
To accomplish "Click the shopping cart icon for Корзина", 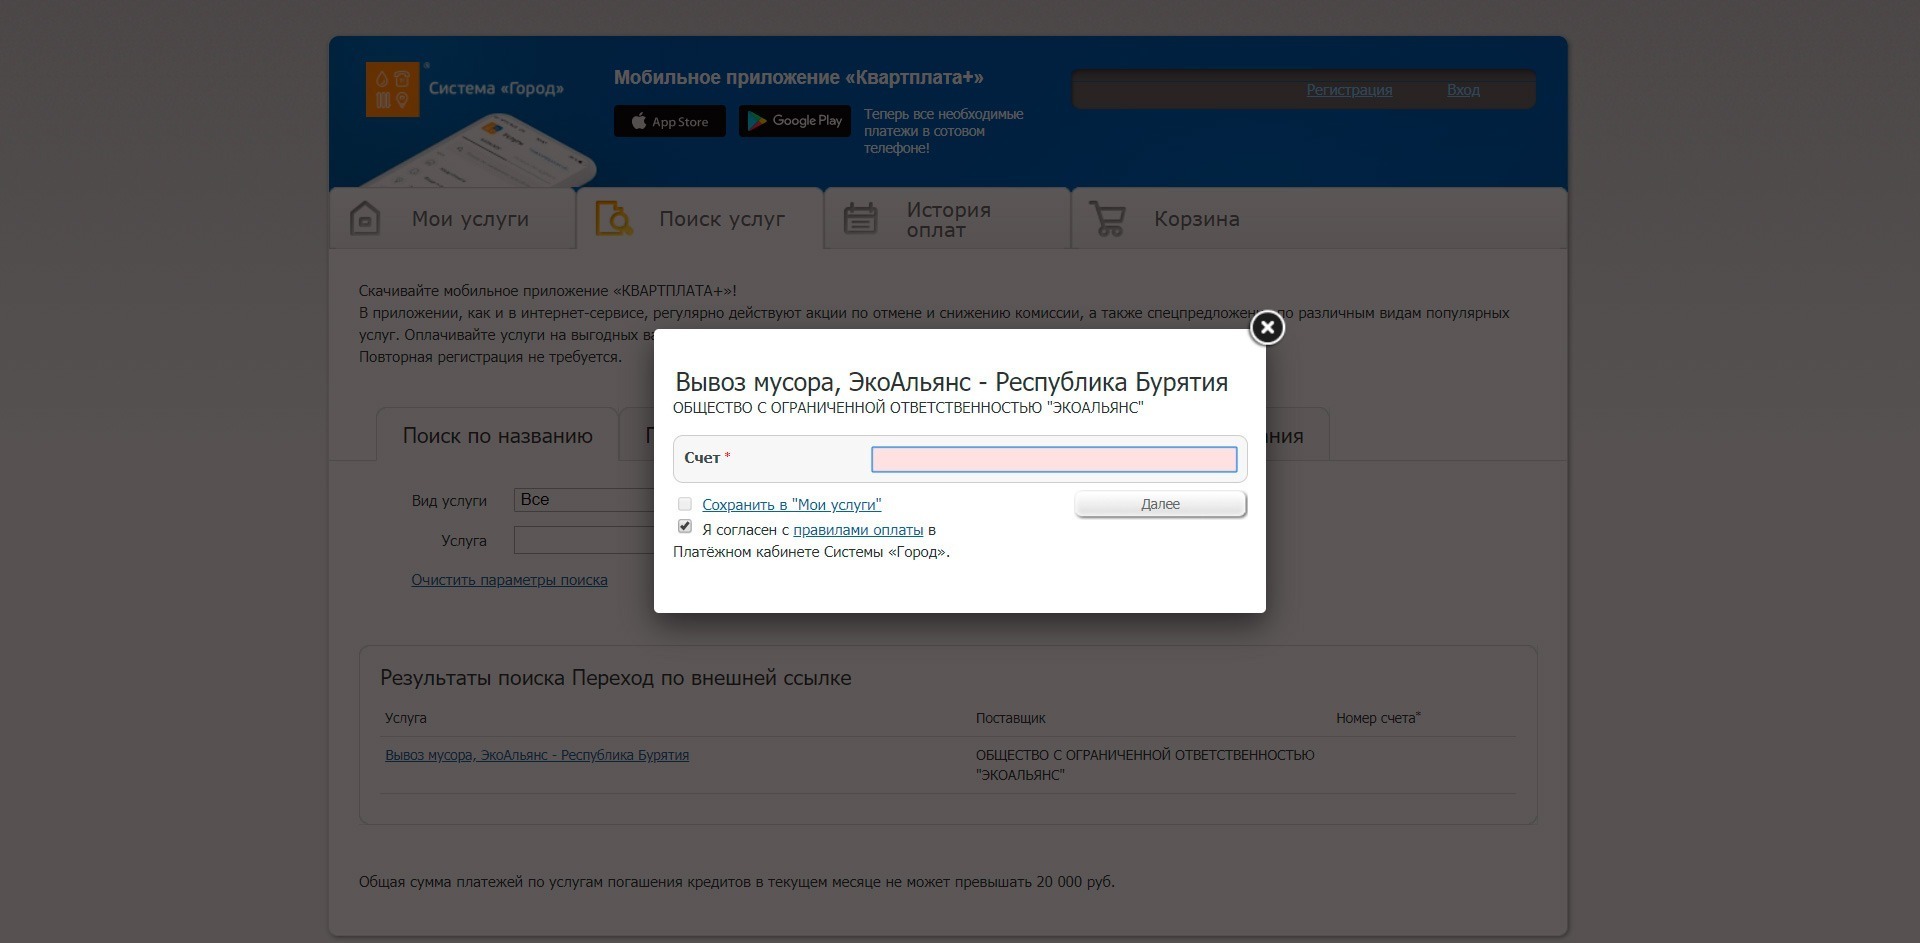I will tap(1107, 218).
